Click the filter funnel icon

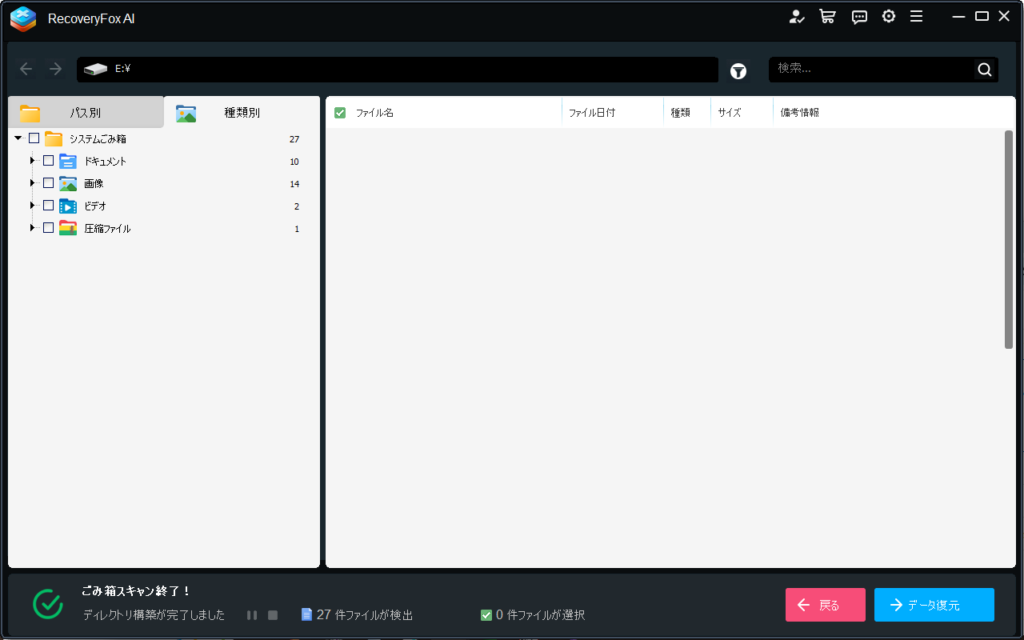738,70
